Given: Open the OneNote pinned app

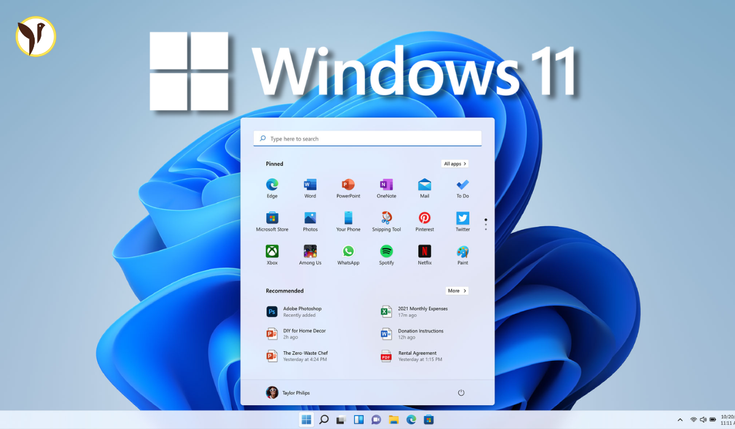Looking at the screenshot, I should 386,188.
